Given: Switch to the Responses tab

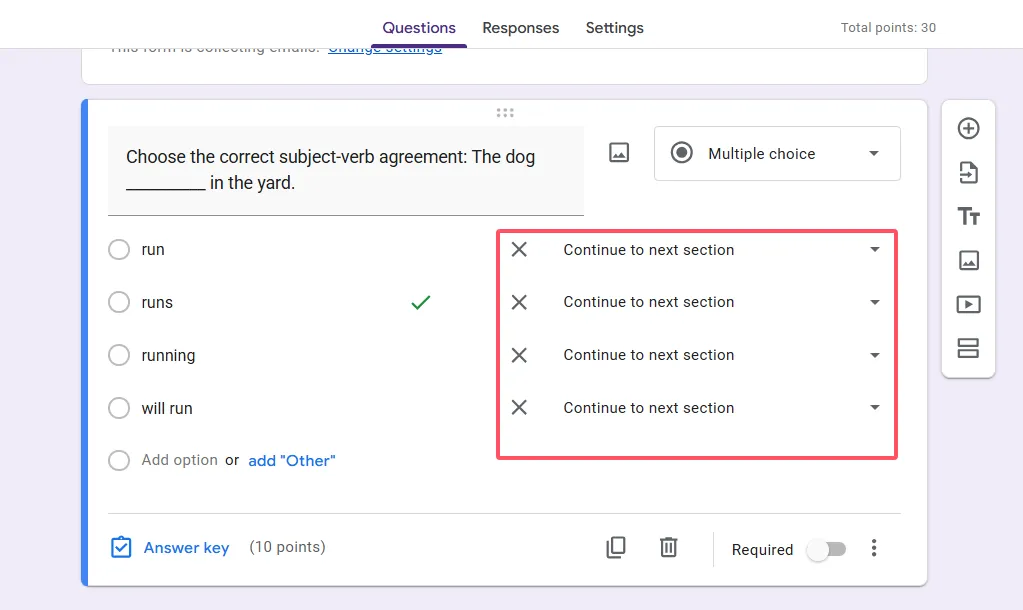Looking at the screenshot, I should coord(520,28).
